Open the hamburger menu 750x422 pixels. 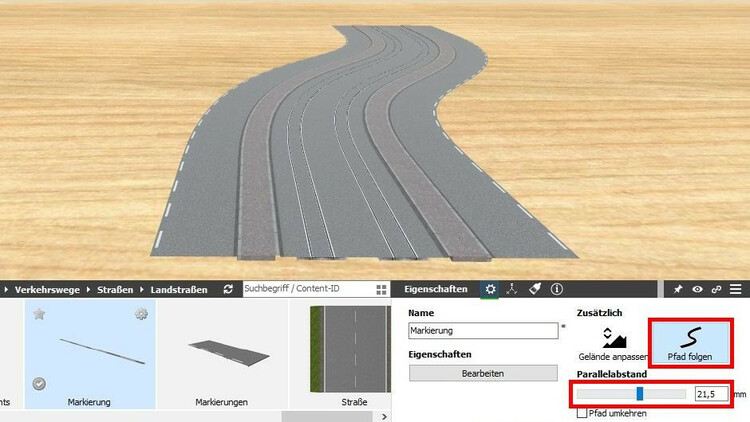coord(736,289)
